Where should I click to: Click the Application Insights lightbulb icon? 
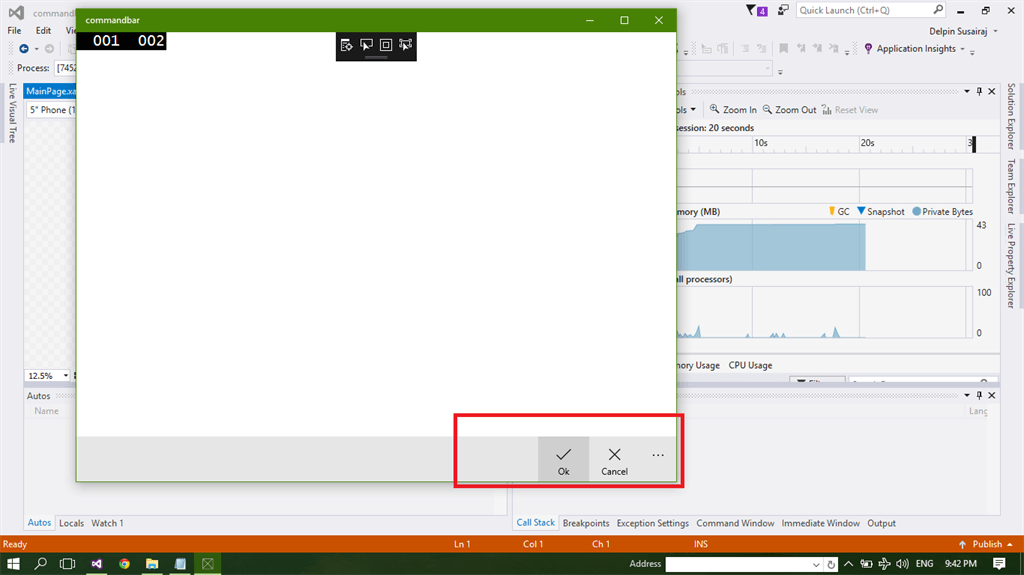click(x=868, y=49)
